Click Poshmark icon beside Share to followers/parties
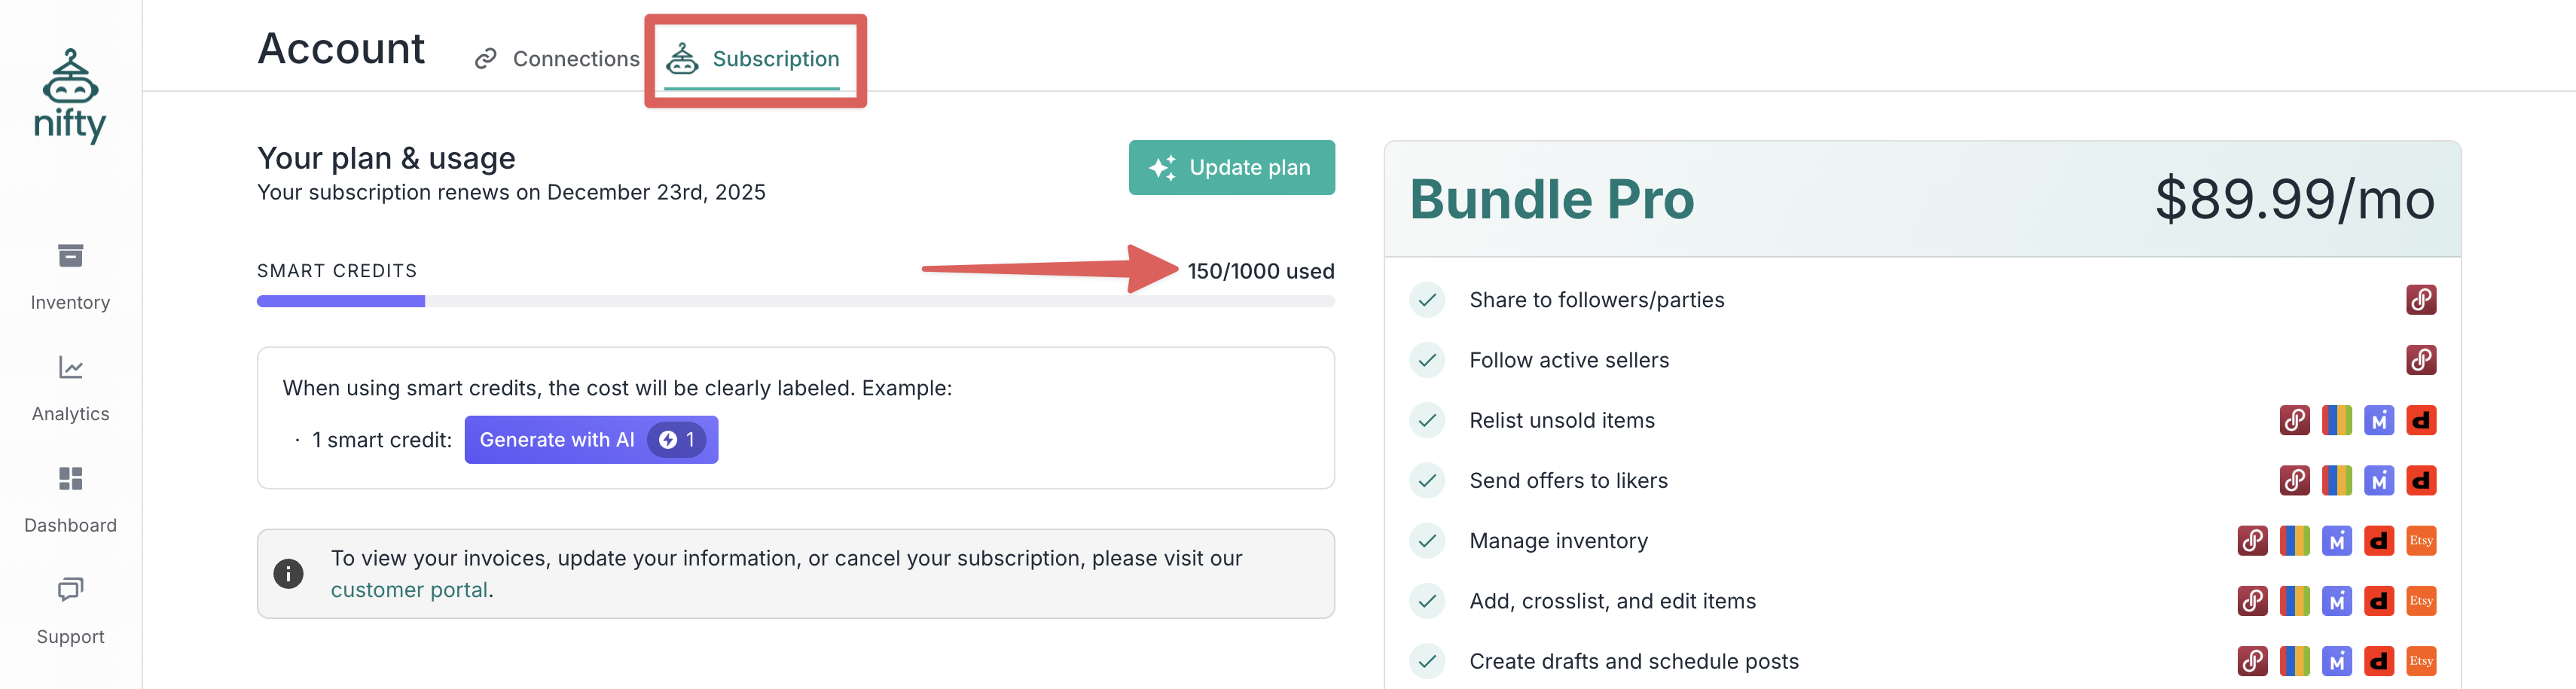 pos(2420,300)
